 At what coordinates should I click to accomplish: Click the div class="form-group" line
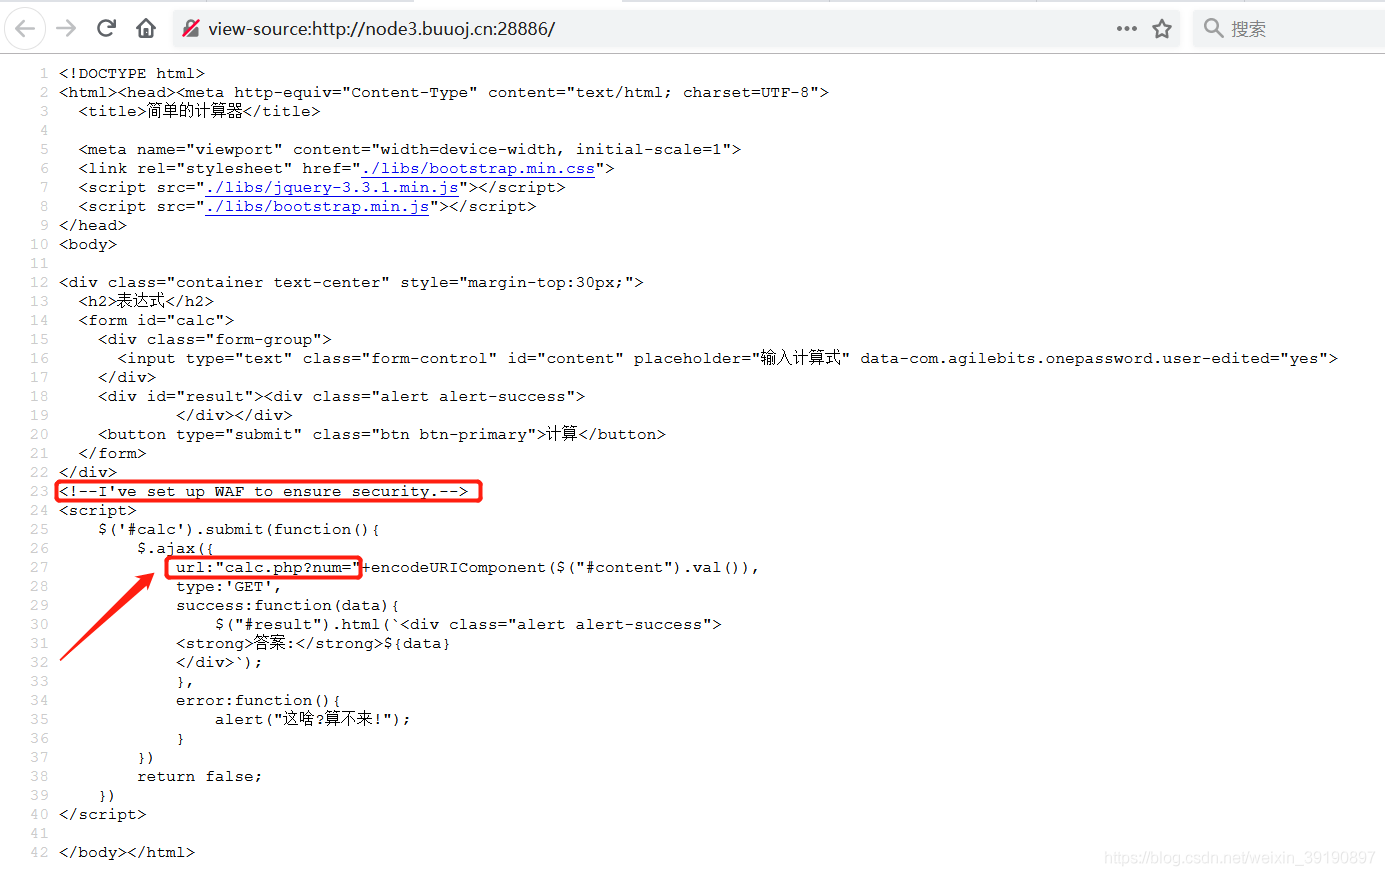tap(215, 339)
